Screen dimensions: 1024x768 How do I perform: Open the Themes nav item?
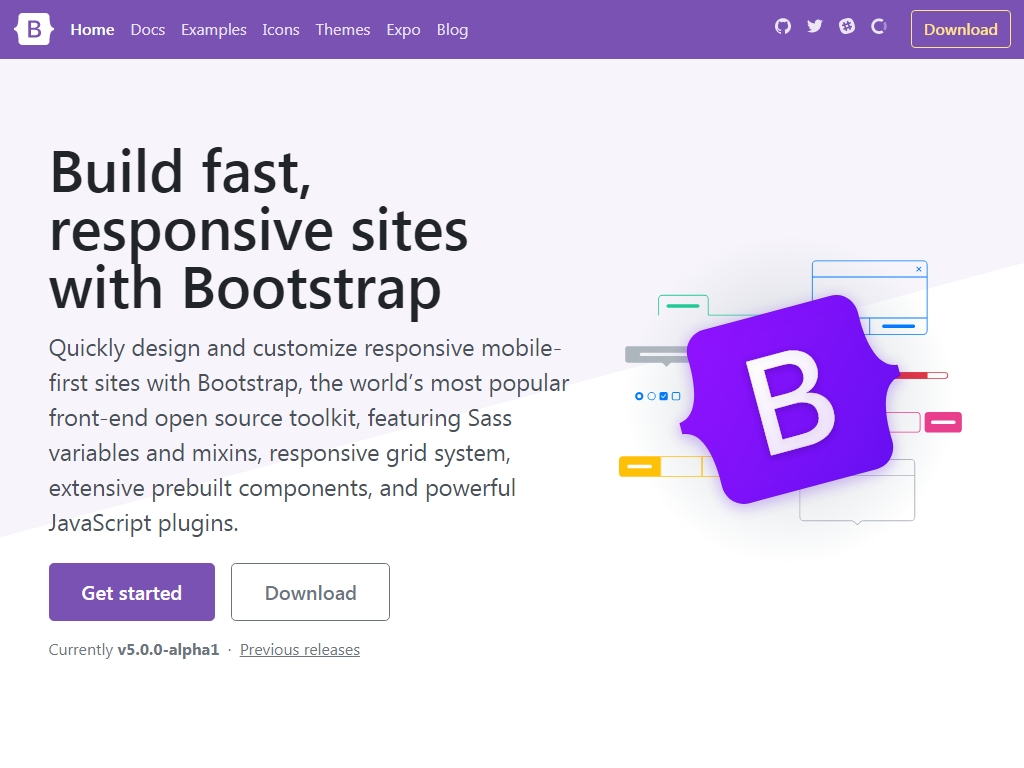343,30
